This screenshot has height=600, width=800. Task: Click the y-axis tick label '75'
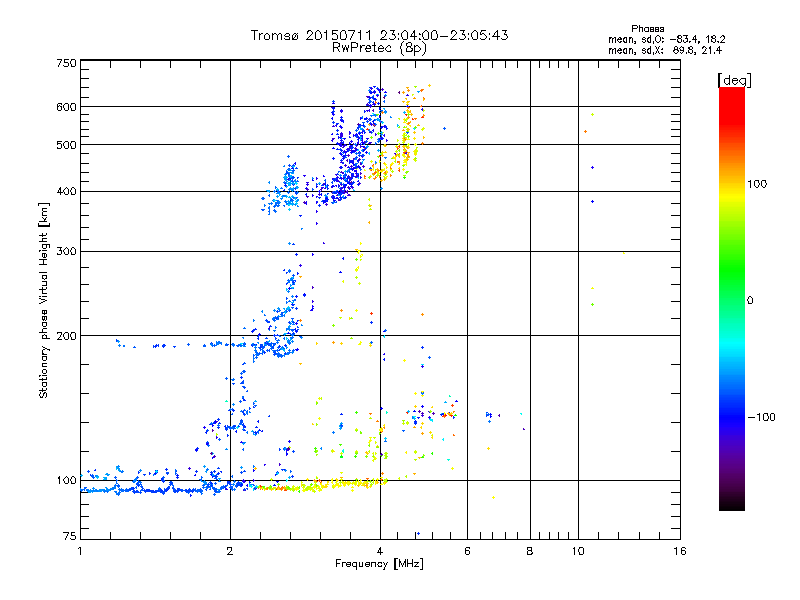(x=70, y=536)
